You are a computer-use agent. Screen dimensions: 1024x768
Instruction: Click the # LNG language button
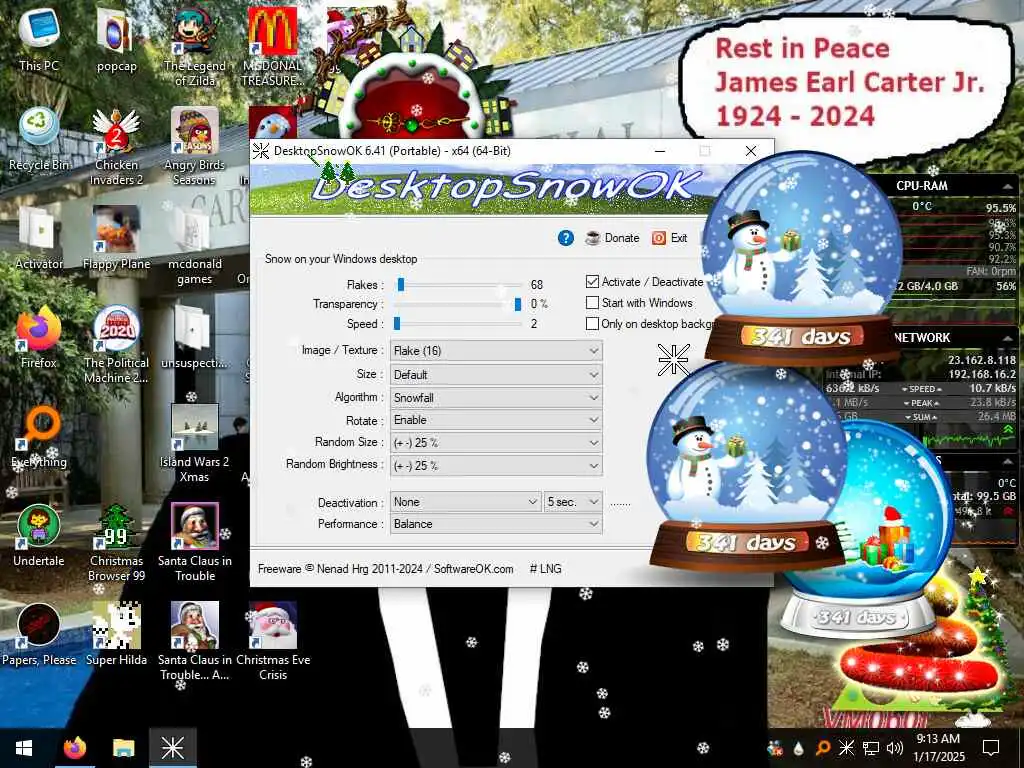pyautogui.click(x=546, y=569)
